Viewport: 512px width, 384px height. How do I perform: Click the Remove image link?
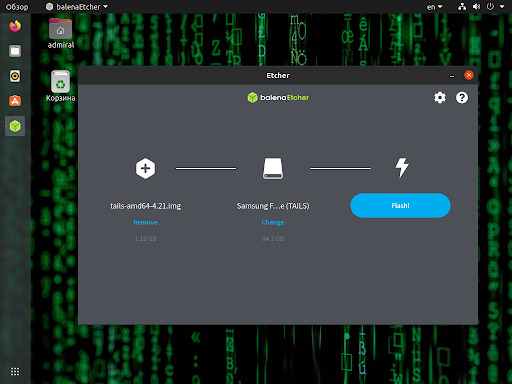pos(145,222)
